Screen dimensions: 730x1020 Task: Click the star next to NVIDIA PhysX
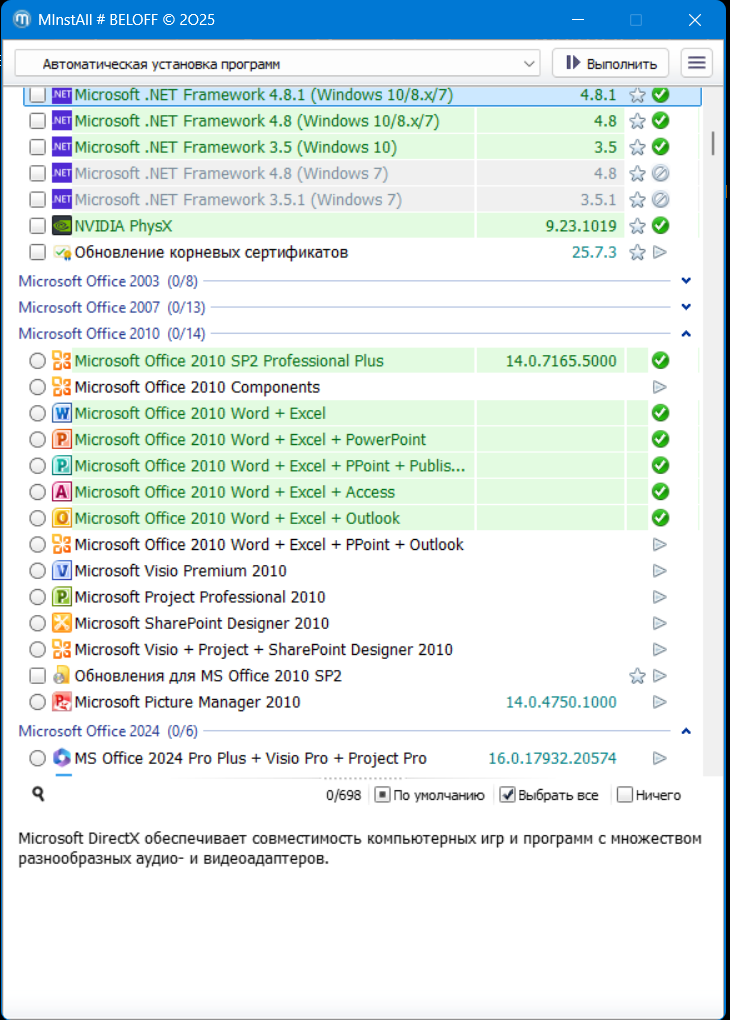point(637,226)
